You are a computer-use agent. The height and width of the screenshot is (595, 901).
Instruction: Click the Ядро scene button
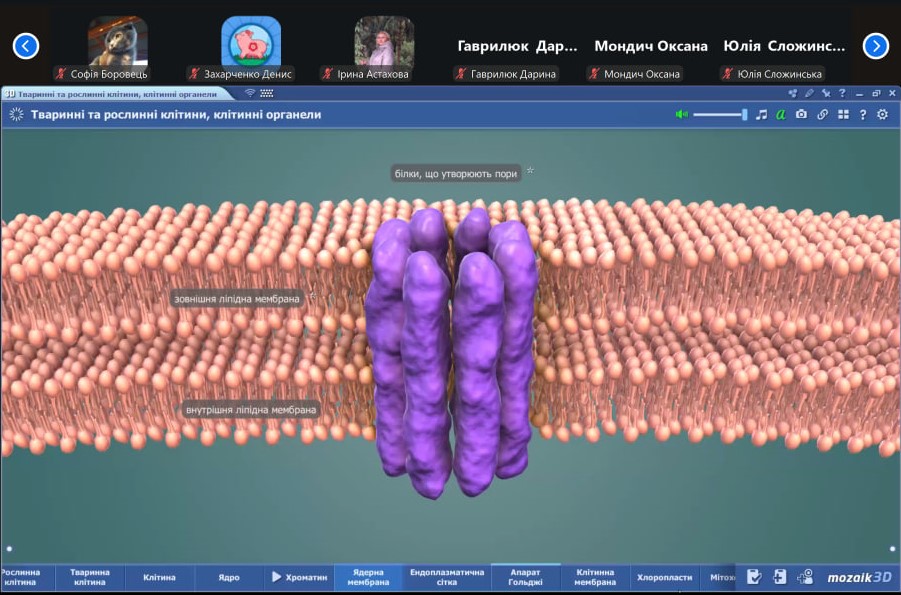(x=229, y=577)
